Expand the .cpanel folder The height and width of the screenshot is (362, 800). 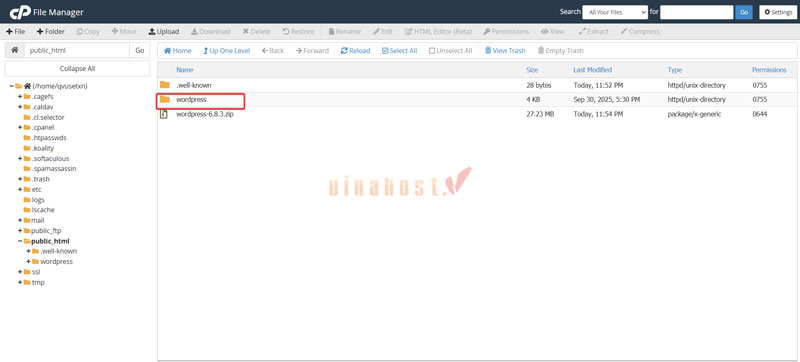pos(20,127)
